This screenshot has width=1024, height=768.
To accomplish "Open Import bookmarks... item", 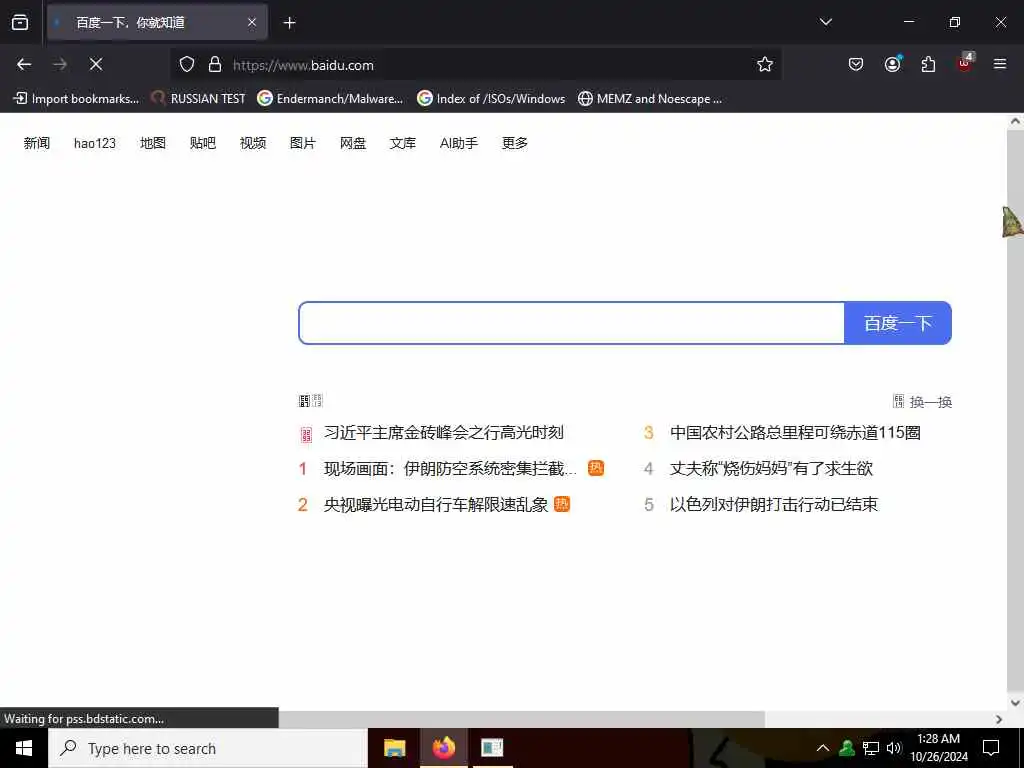I will click(x=76, y=99).
